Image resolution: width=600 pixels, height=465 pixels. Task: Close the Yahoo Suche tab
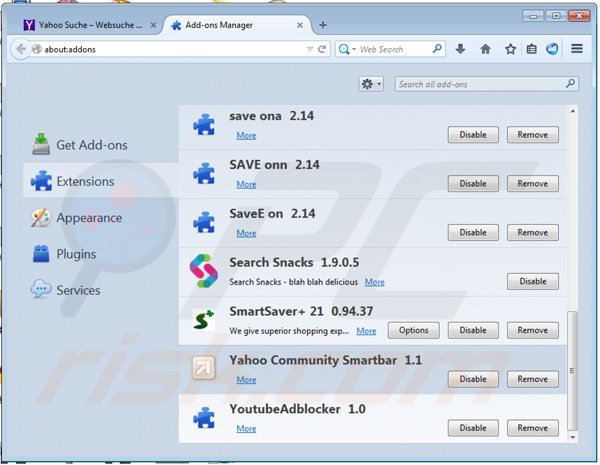153,25
